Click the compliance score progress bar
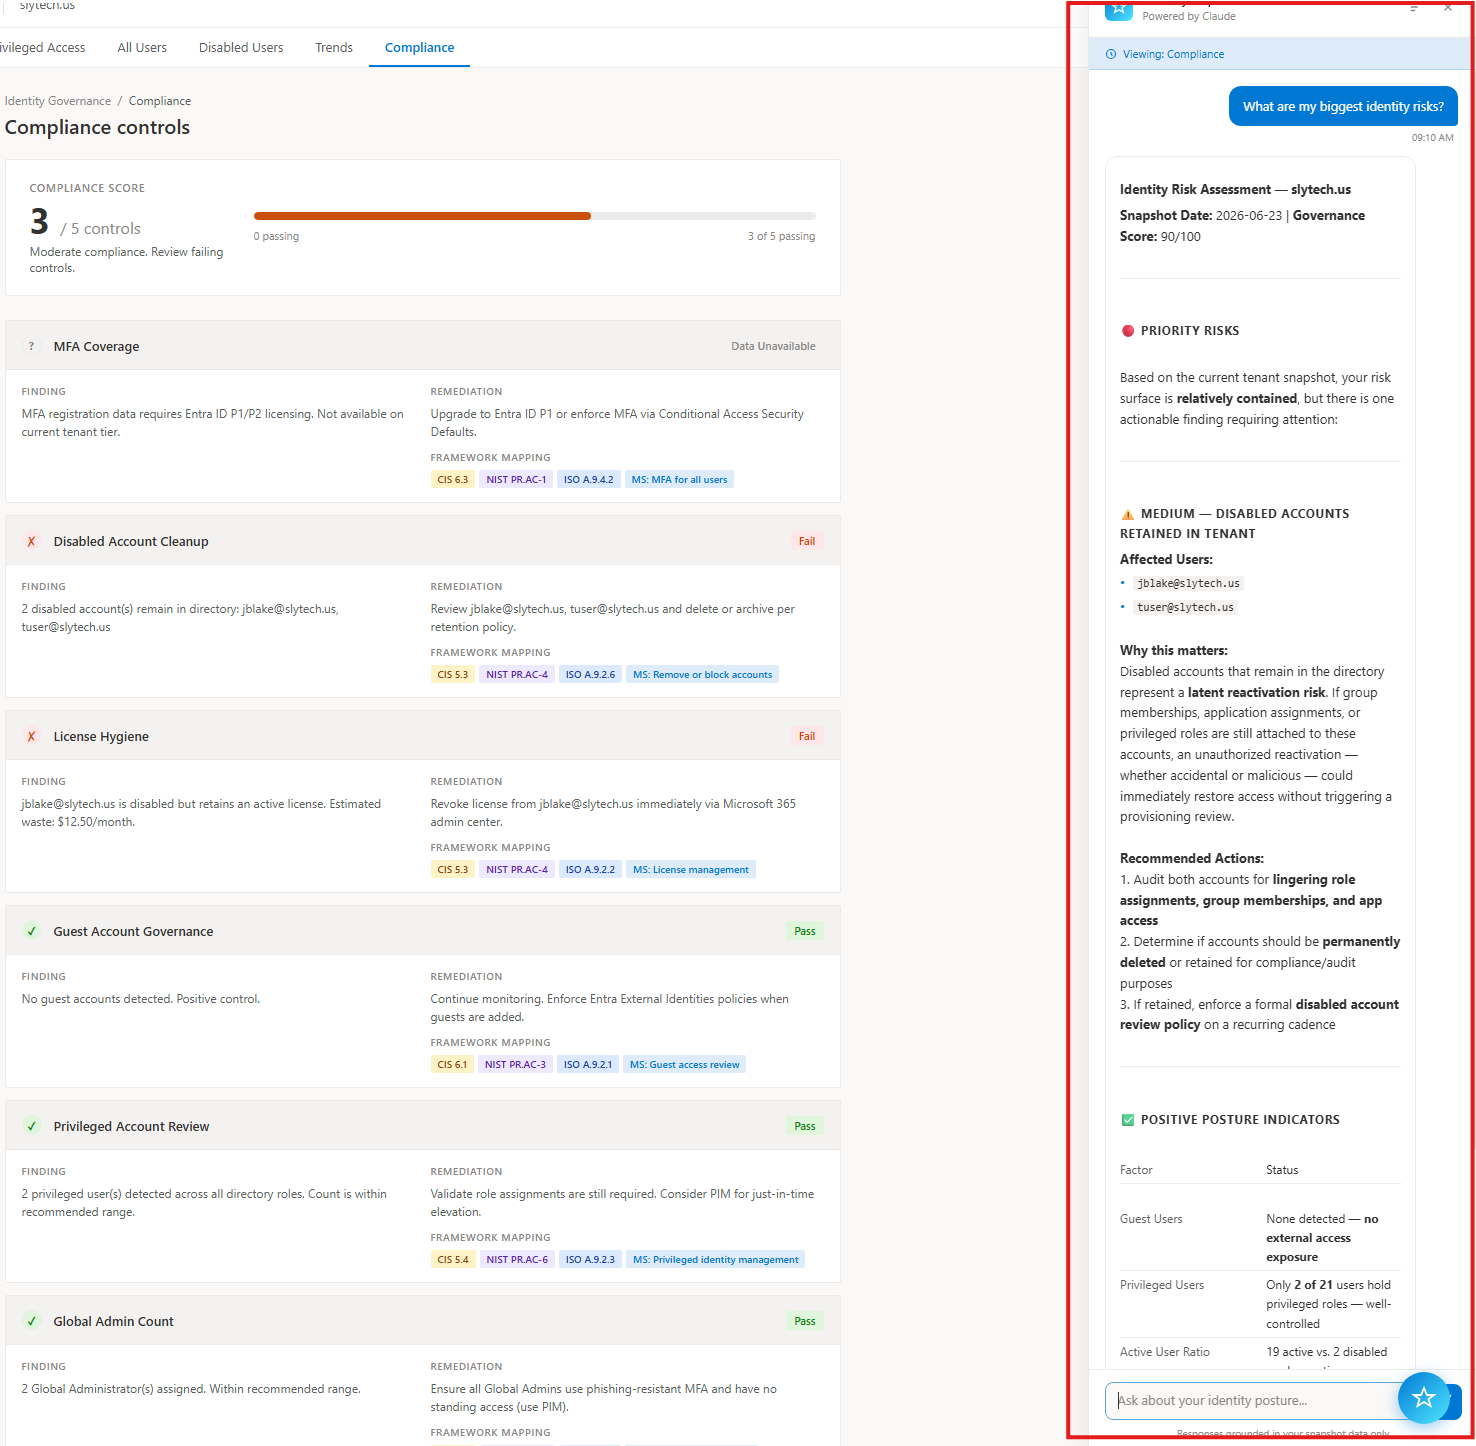The width and height of the screenshot is (1476, 1446). point(535,216)
